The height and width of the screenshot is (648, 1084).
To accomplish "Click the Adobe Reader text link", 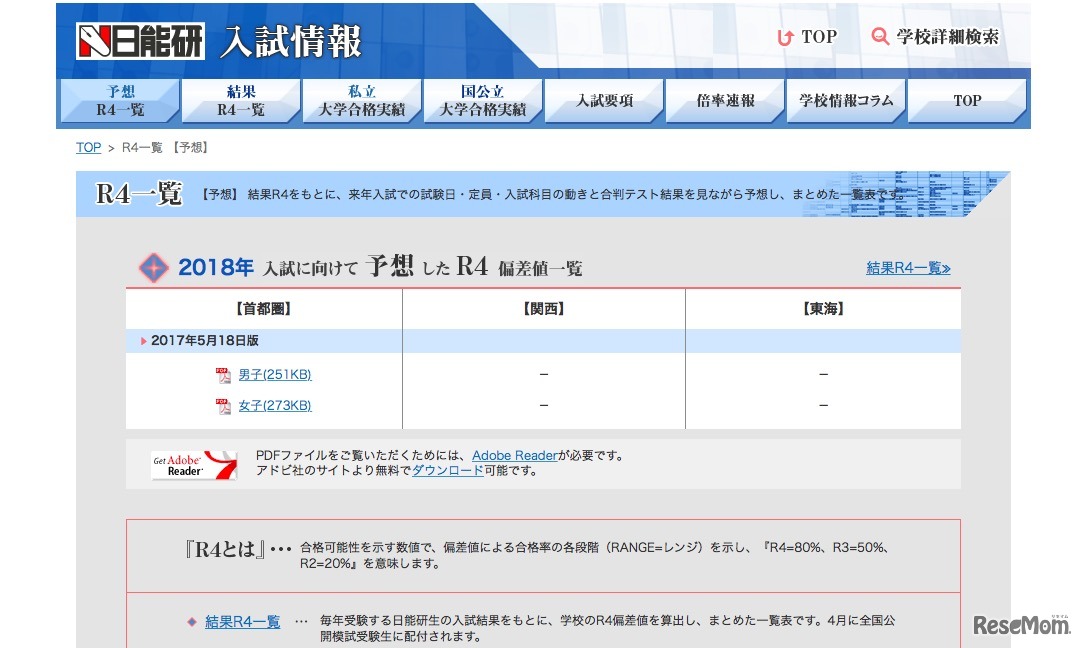I will tap(515, 454).
